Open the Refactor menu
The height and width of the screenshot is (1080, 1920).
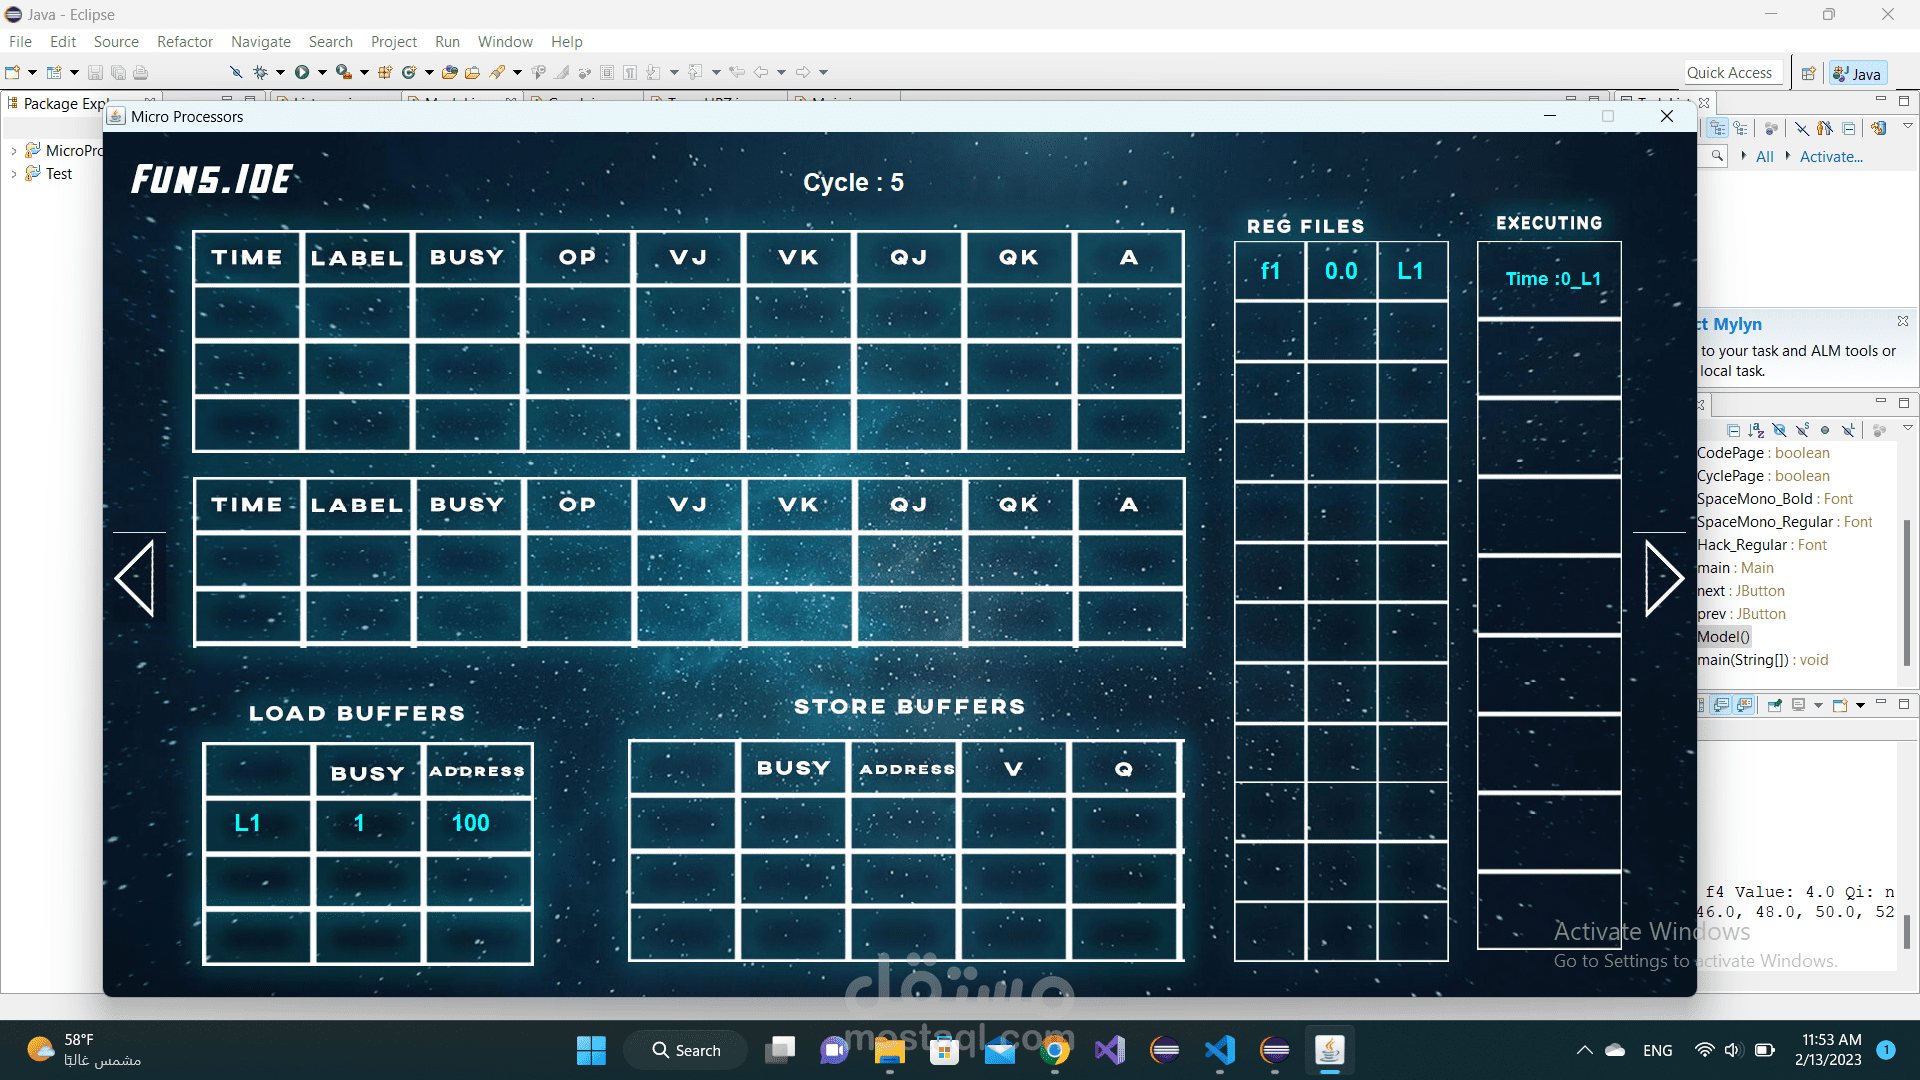point(184,42)
